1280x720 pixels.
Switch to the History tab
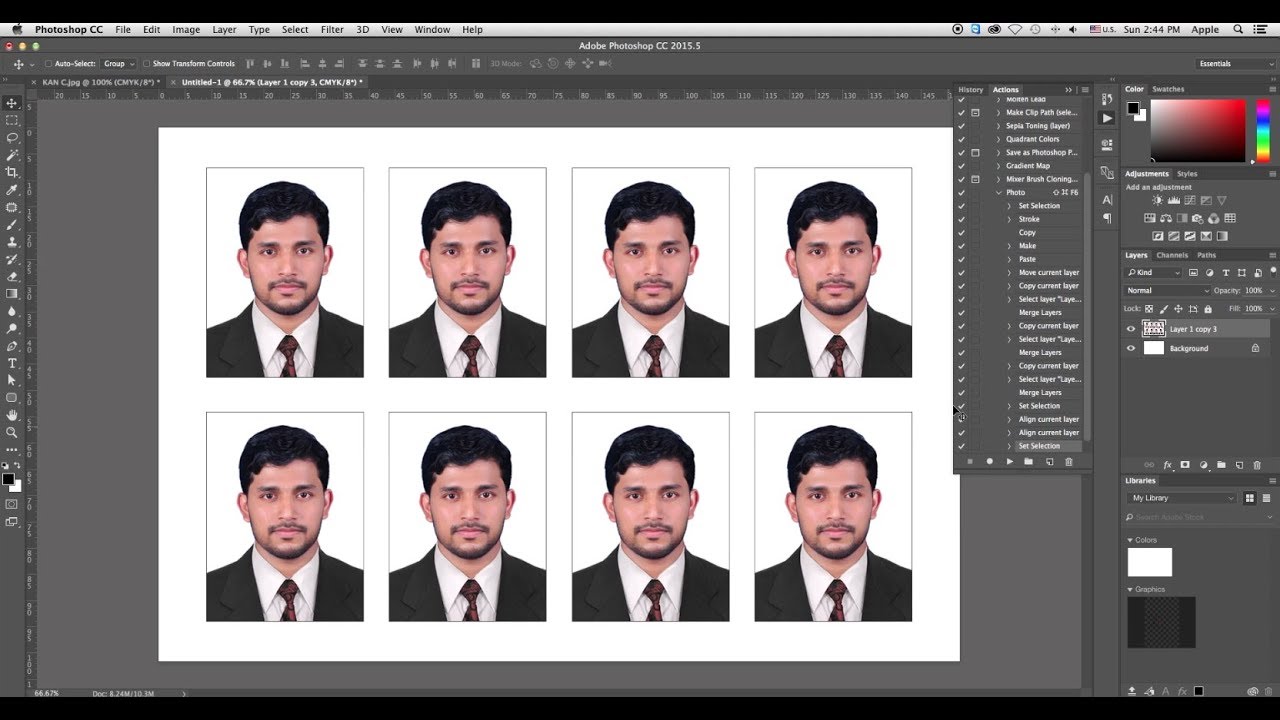click(x=971, y=89)
